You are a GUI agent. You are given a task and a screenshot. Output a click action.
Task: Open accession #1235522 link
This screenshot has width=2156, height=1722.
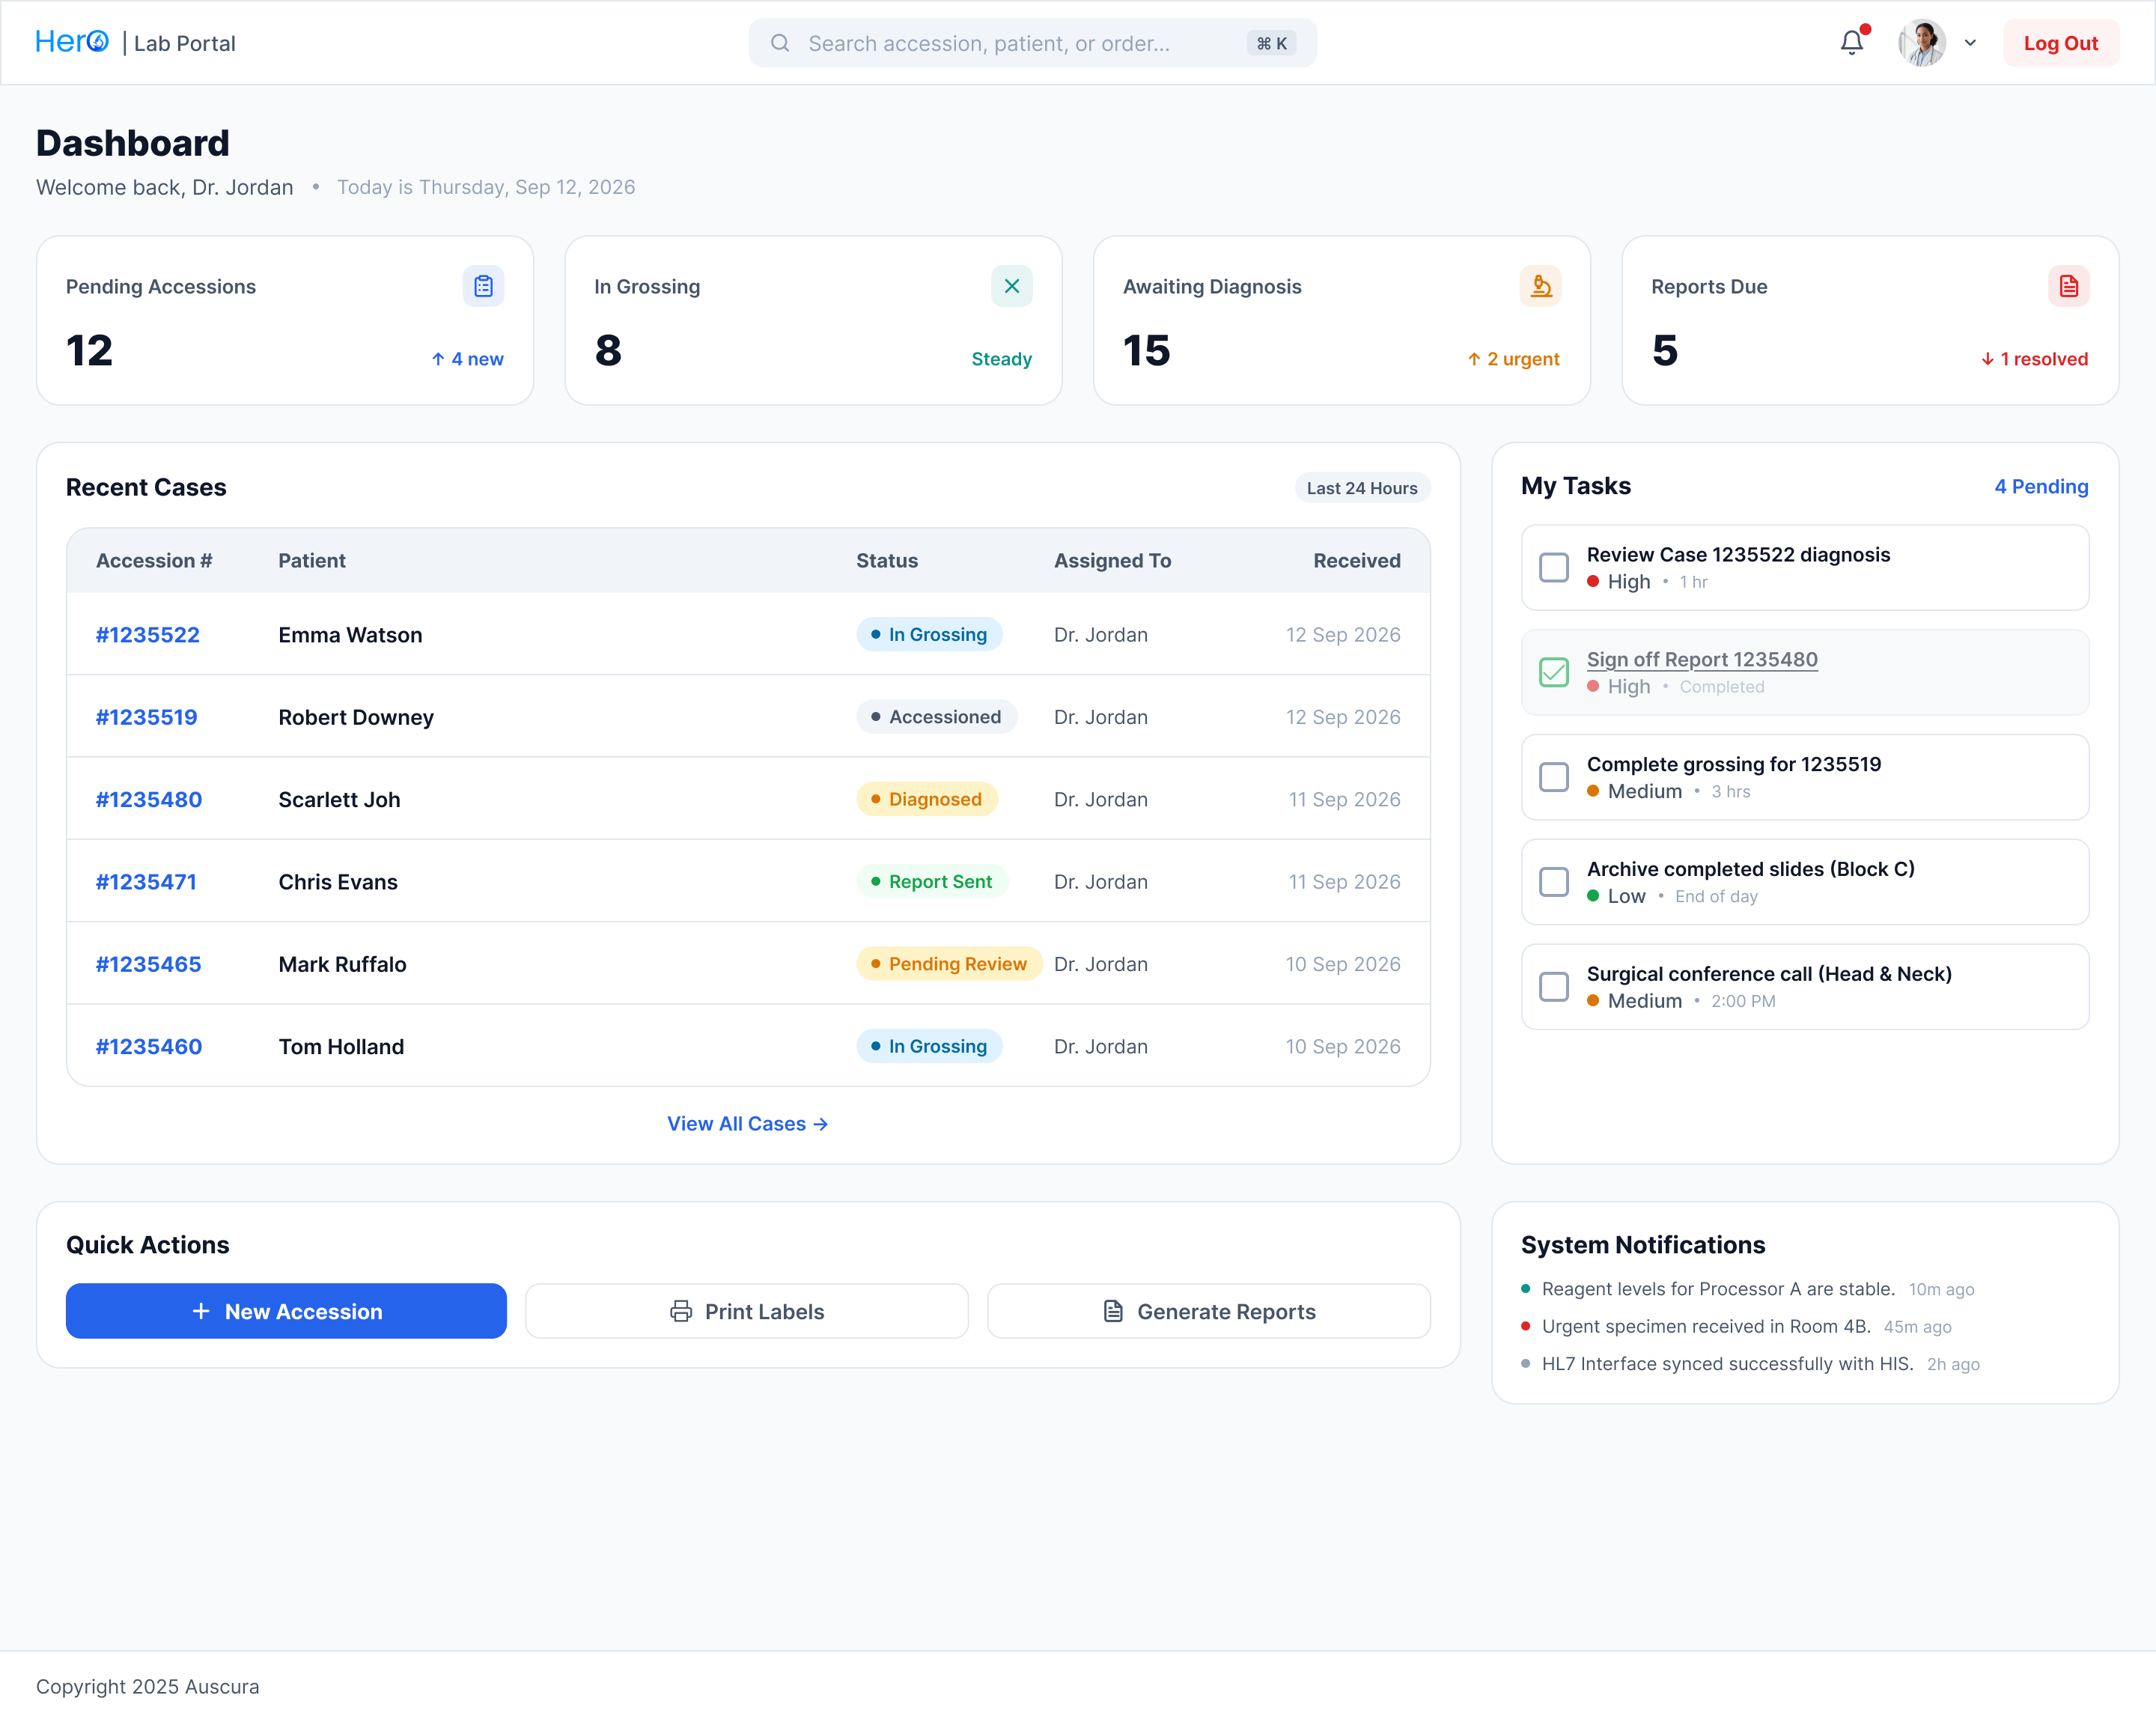(x=148, y=635)
